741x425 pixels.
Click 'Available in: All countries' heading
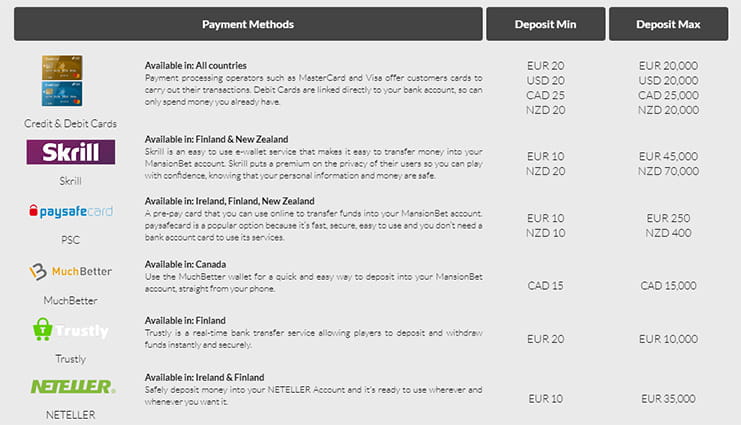coord(196,66)
